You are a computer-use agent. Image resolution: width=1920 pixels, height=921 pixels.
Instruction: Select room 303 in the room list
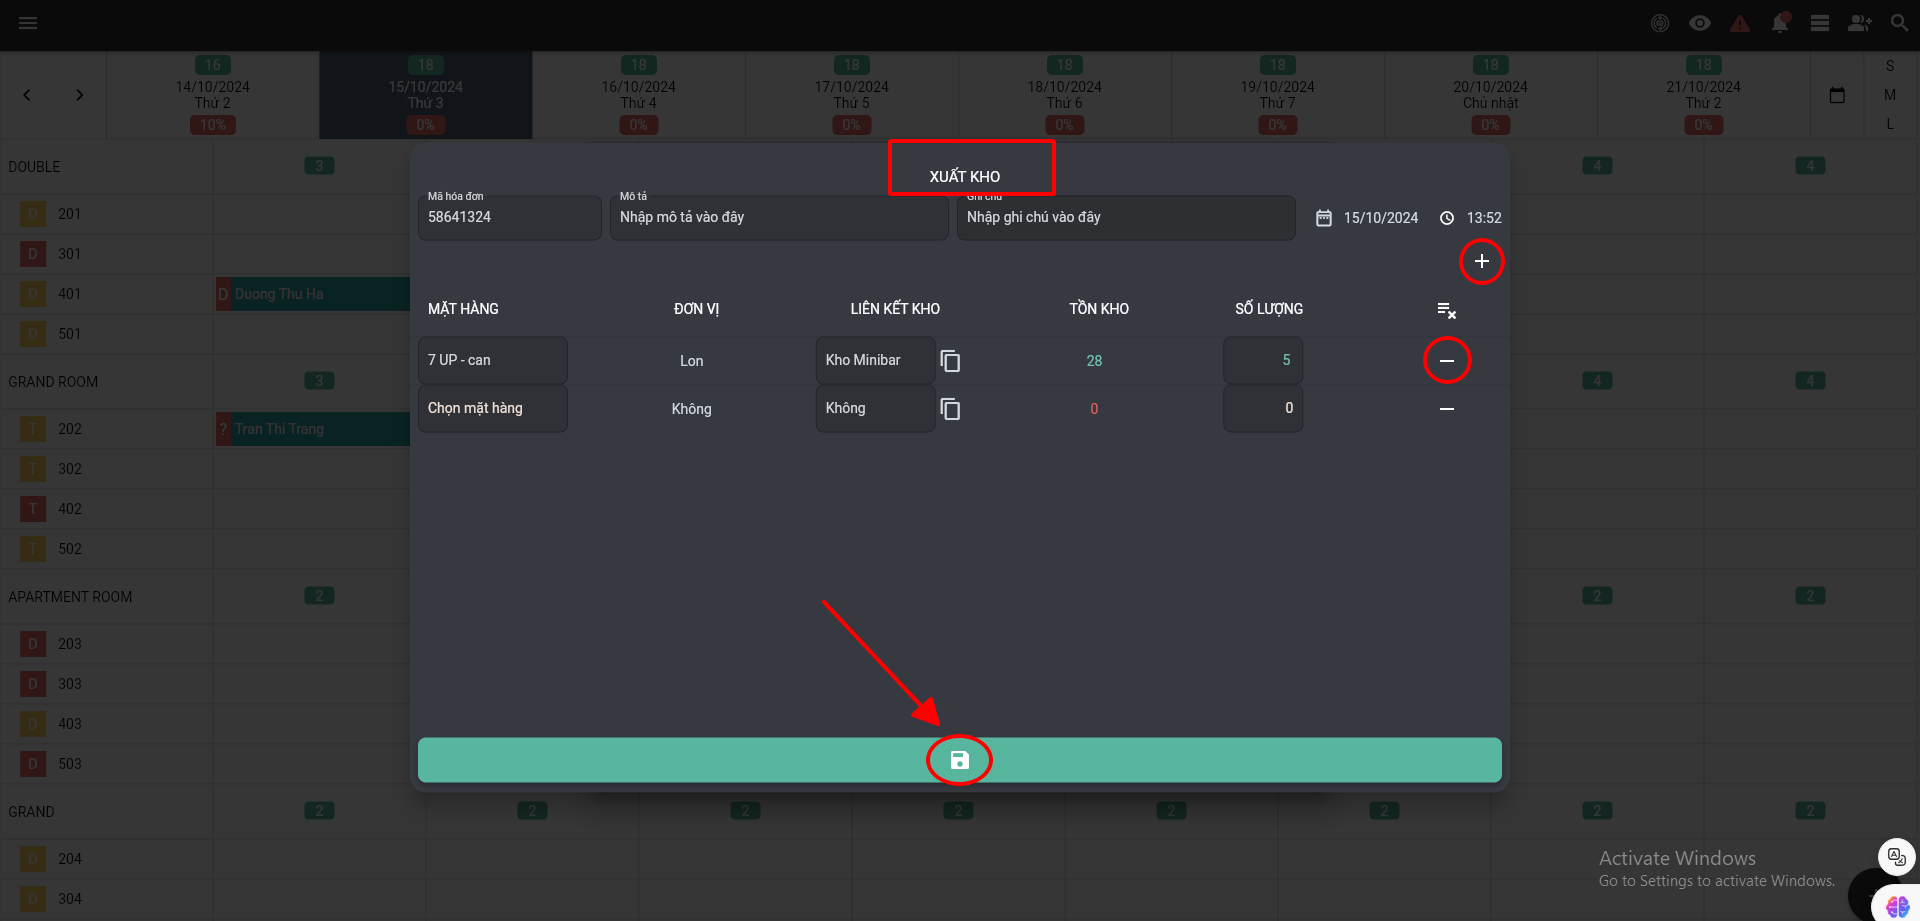click(69, 684)
